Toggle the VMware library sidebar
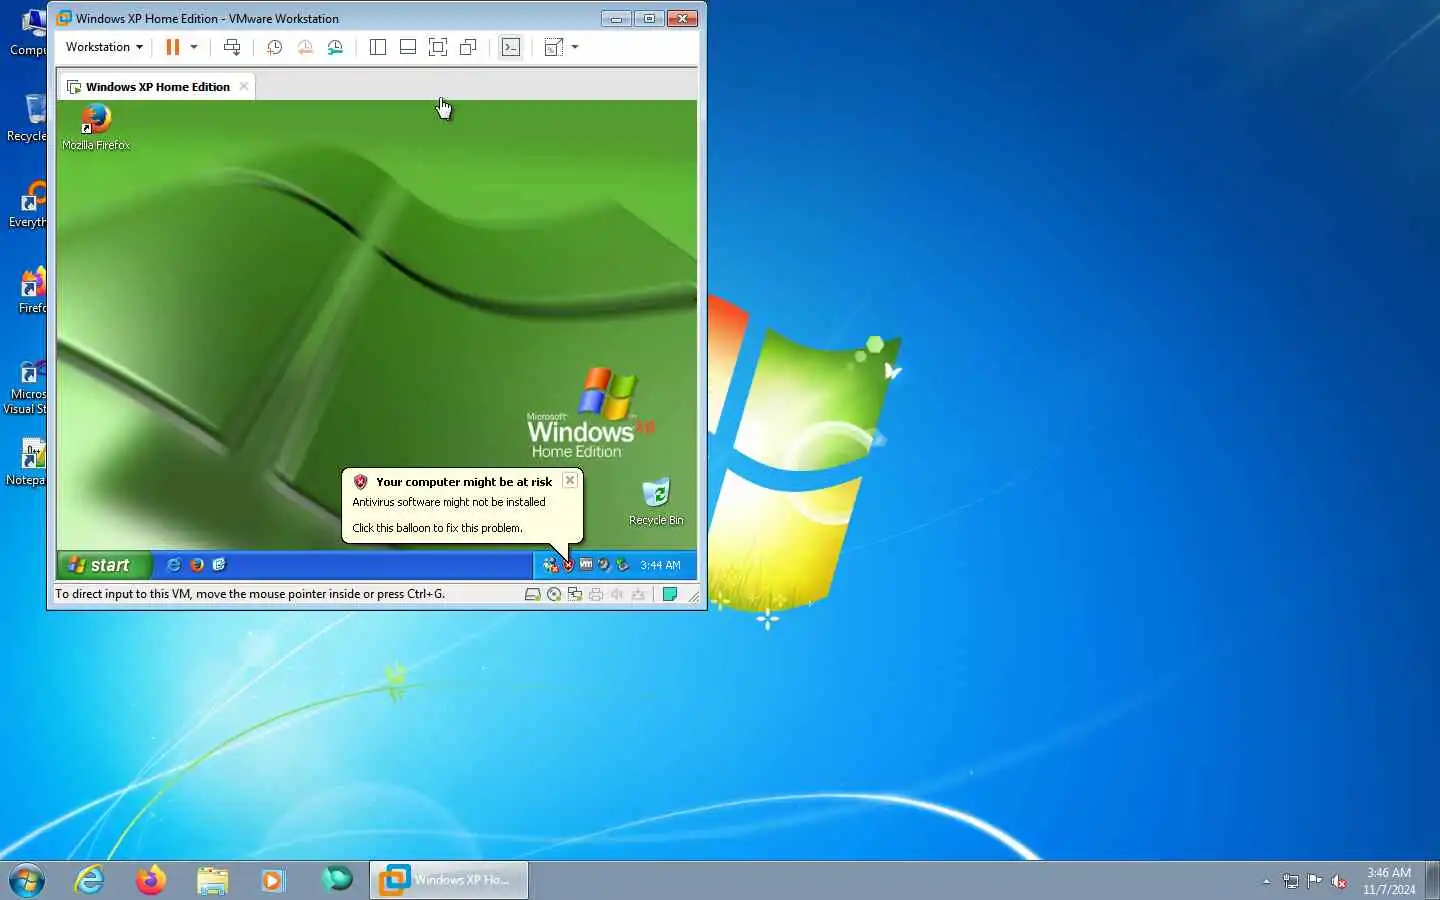Screen dimensions: 1440x900 (378, 47)
